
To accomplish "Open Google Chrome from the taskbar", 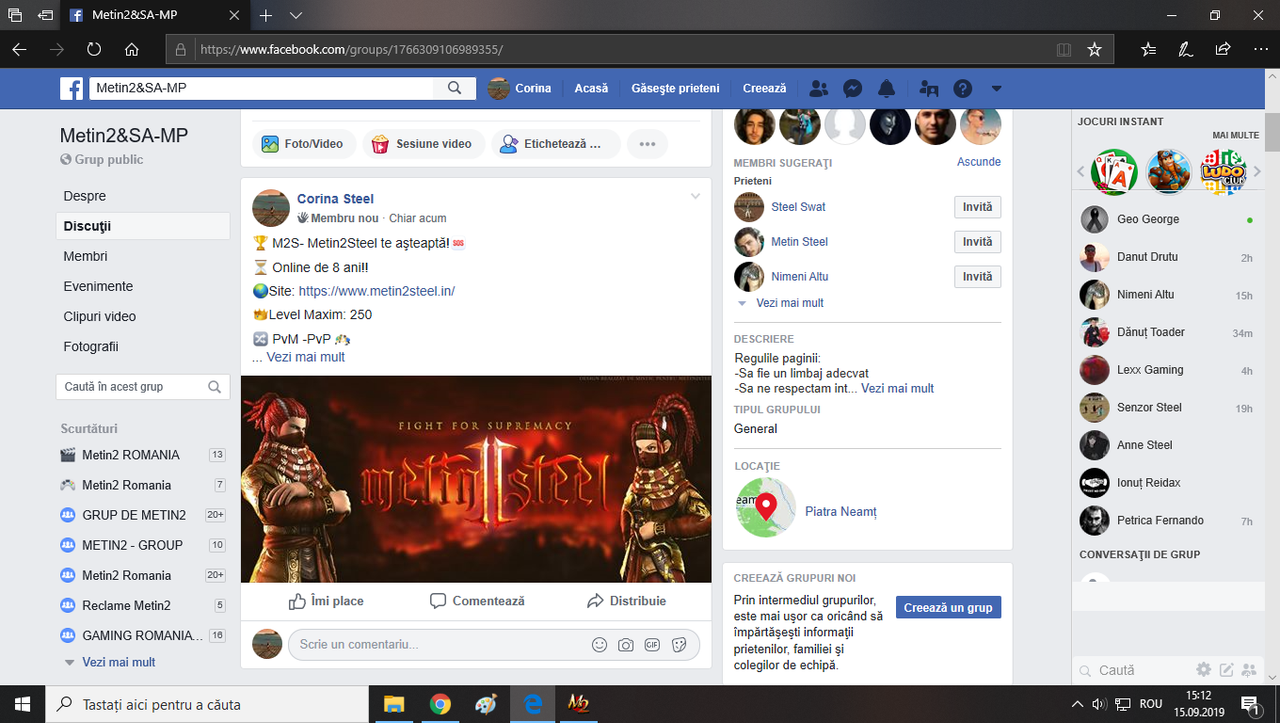I will click(440, 704).
